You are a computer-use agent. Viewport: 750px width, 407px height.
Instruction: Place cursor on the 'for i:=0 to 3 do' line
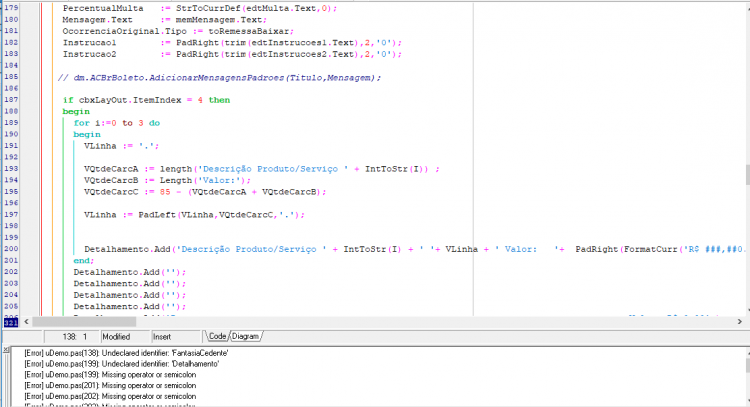click(x=117, y=123)
